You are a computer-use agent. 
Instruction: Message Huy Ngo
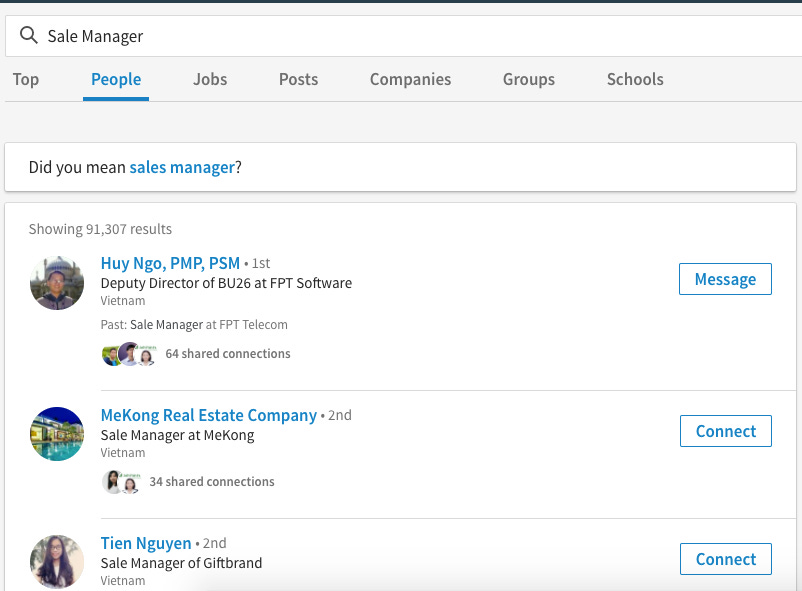tap(725, 279)
